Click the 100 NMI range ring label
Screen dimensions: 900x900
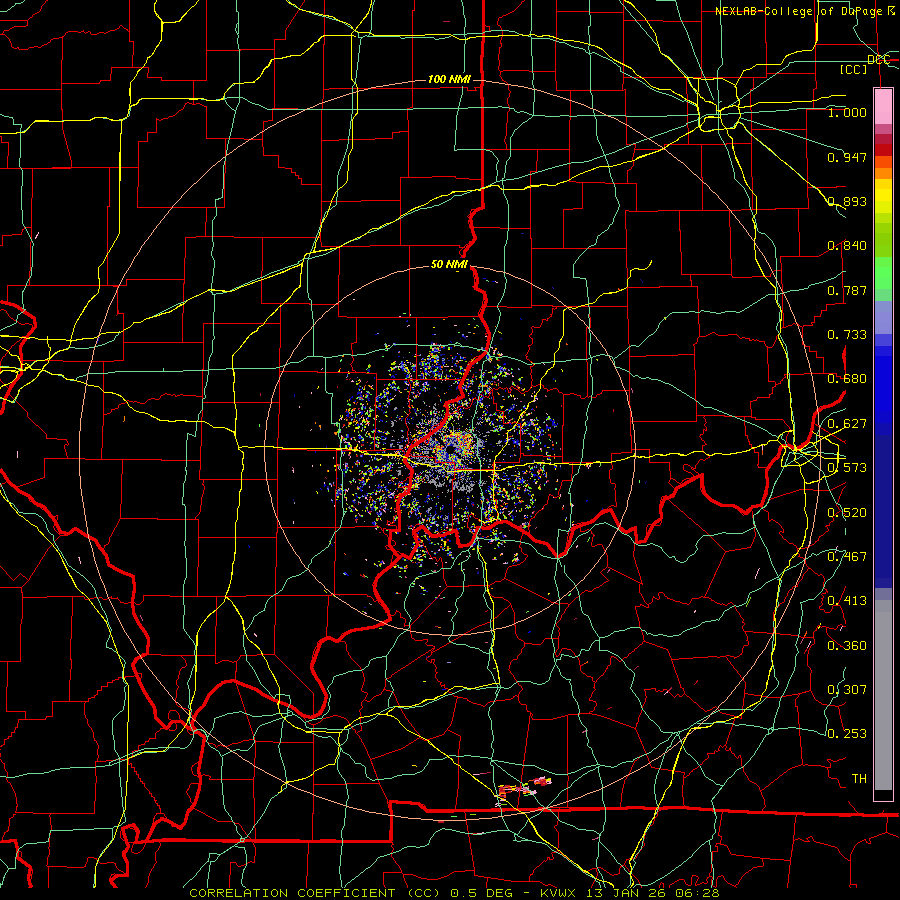coord(449,79)
